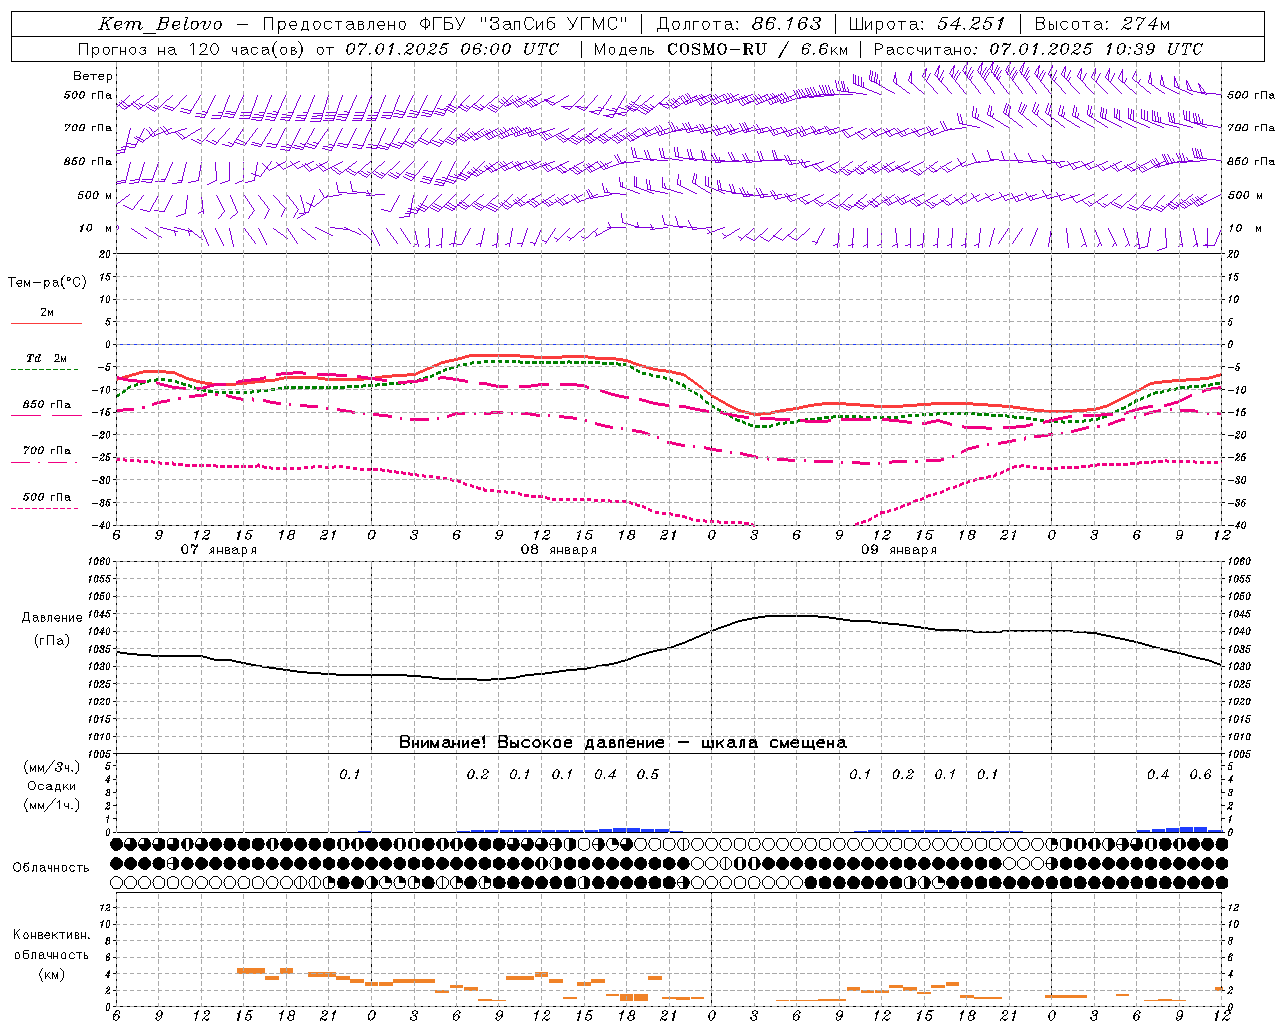Select the Тем-ра(°C) temperature panel label
The image size is (1280, 1024).
[x=47, y=283]
